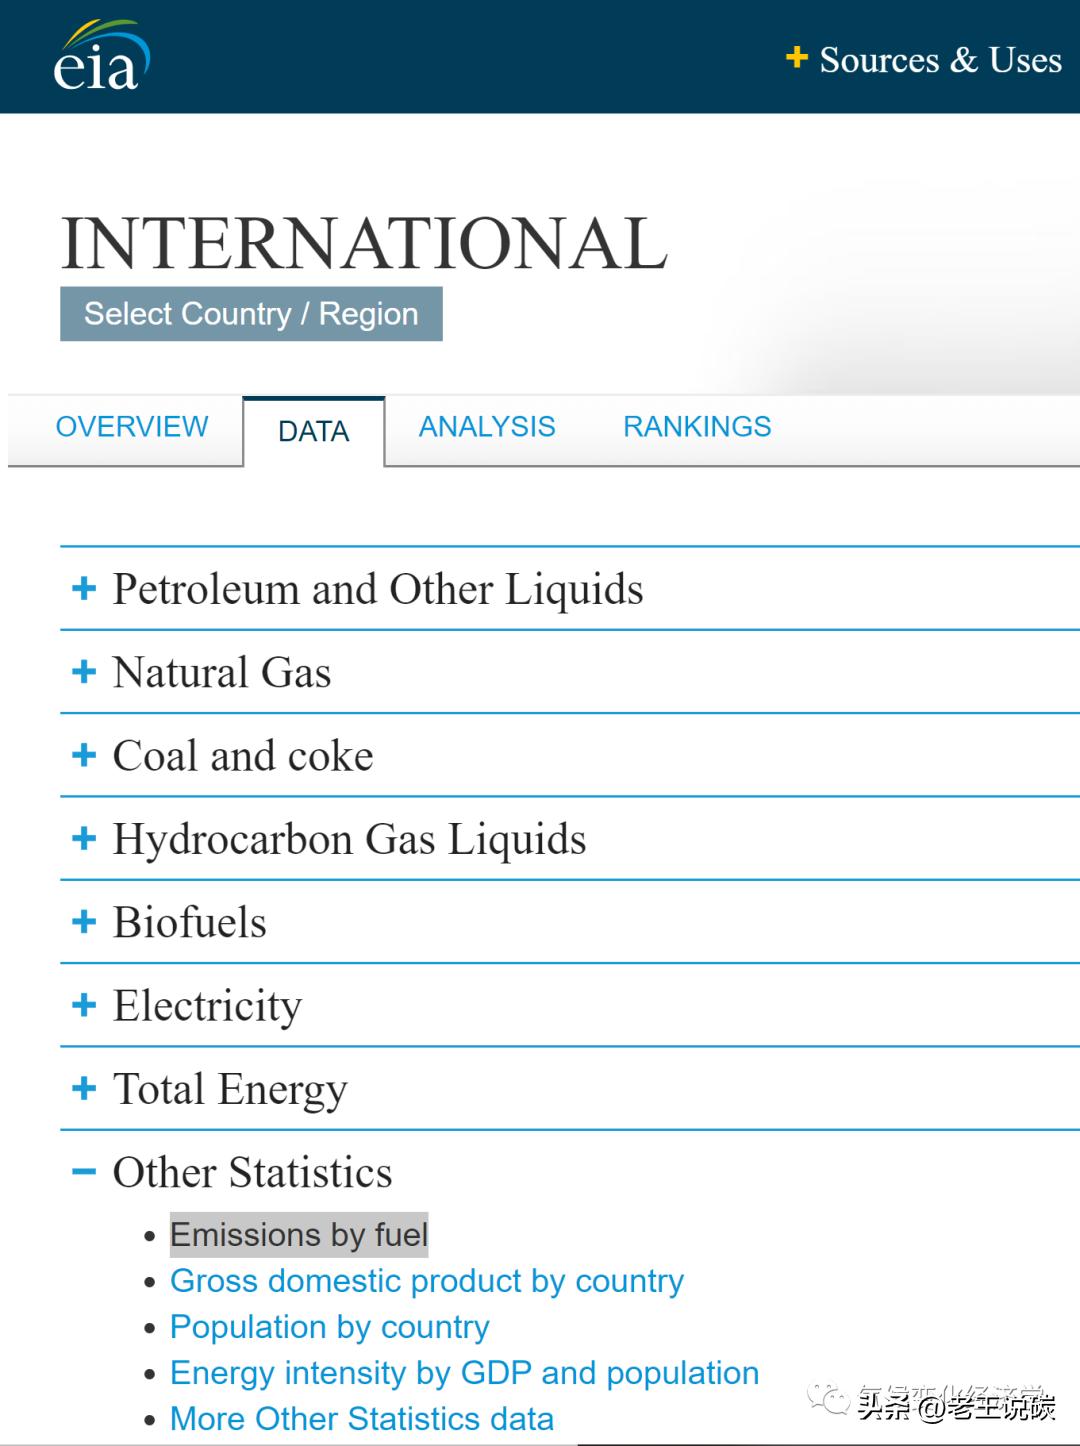Expand Petroleum and Other Liquids plus icon
Image resolution: width=1080 pixels, height=1446 pixels.
[x=84, y=588]
